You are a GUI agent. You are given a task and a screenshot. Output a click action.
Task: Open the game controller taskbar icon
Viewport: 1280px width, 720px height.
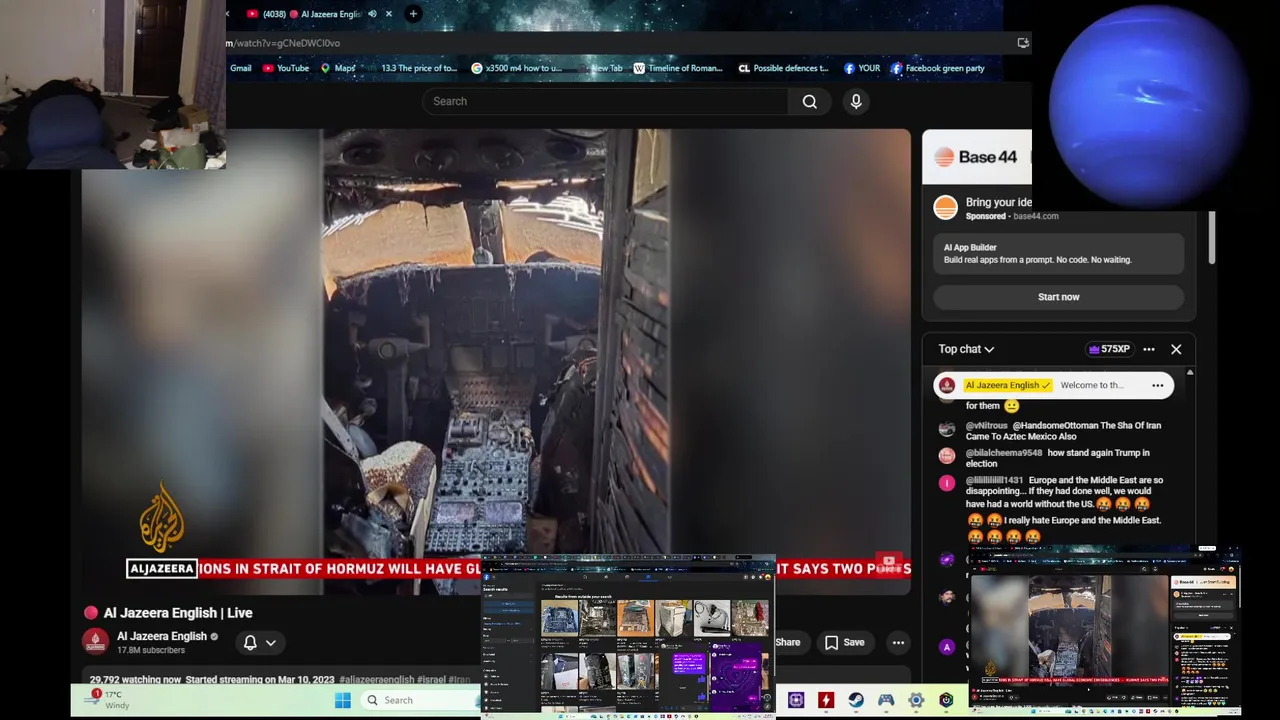click(886, 700)
